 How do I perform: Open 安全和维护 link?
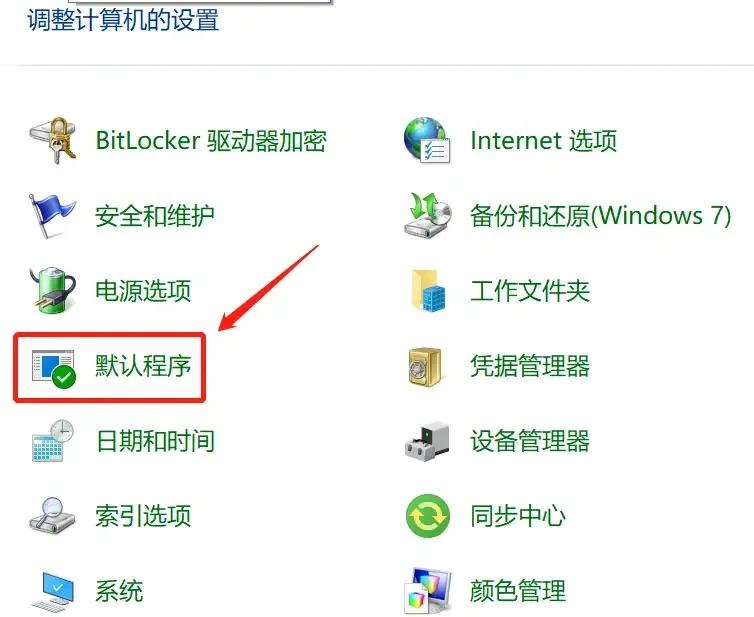pos(155,215)
